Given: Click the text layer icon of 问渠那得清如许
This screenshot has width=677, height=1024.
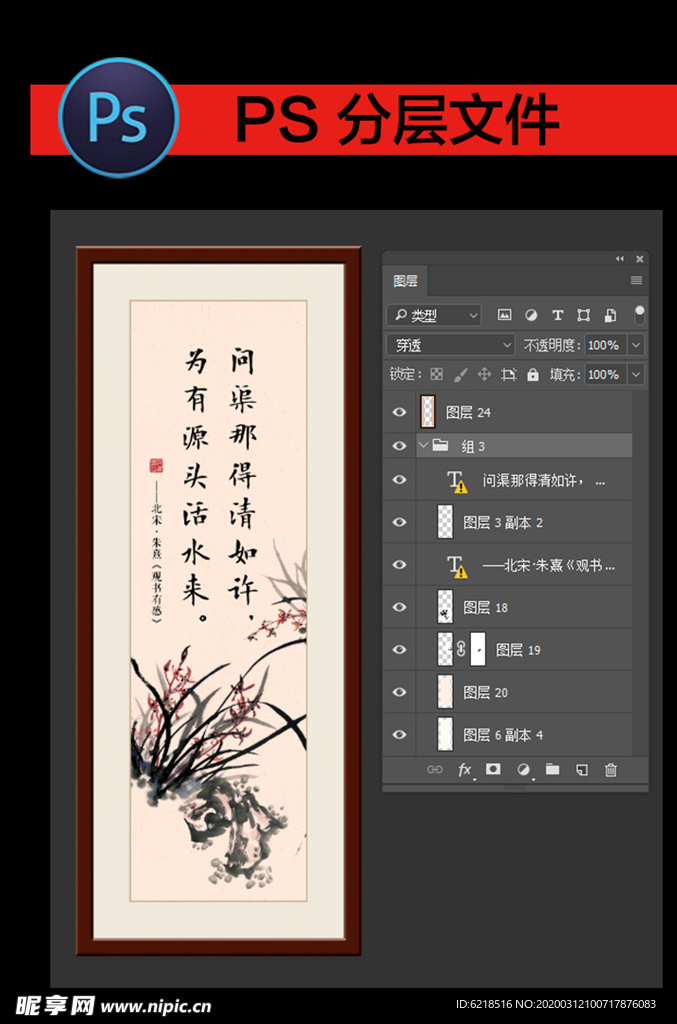Looking at the screenshot, I should click(x=456, y=481).
